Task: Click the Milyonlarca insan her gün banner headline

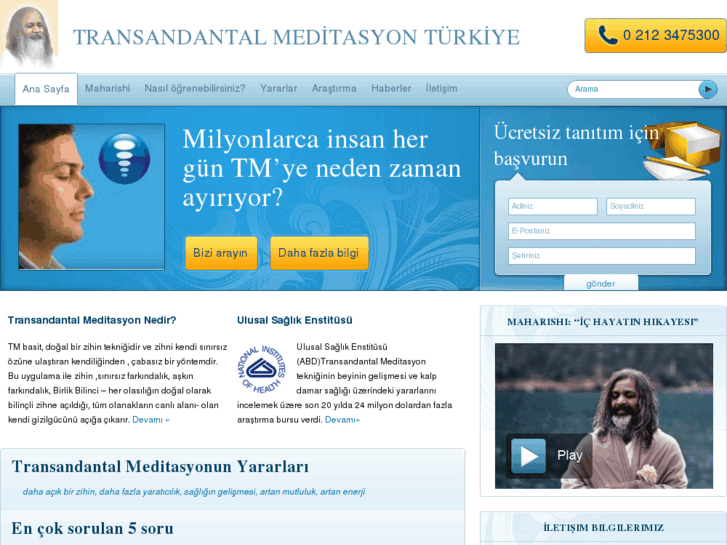Action: [322, 168]
